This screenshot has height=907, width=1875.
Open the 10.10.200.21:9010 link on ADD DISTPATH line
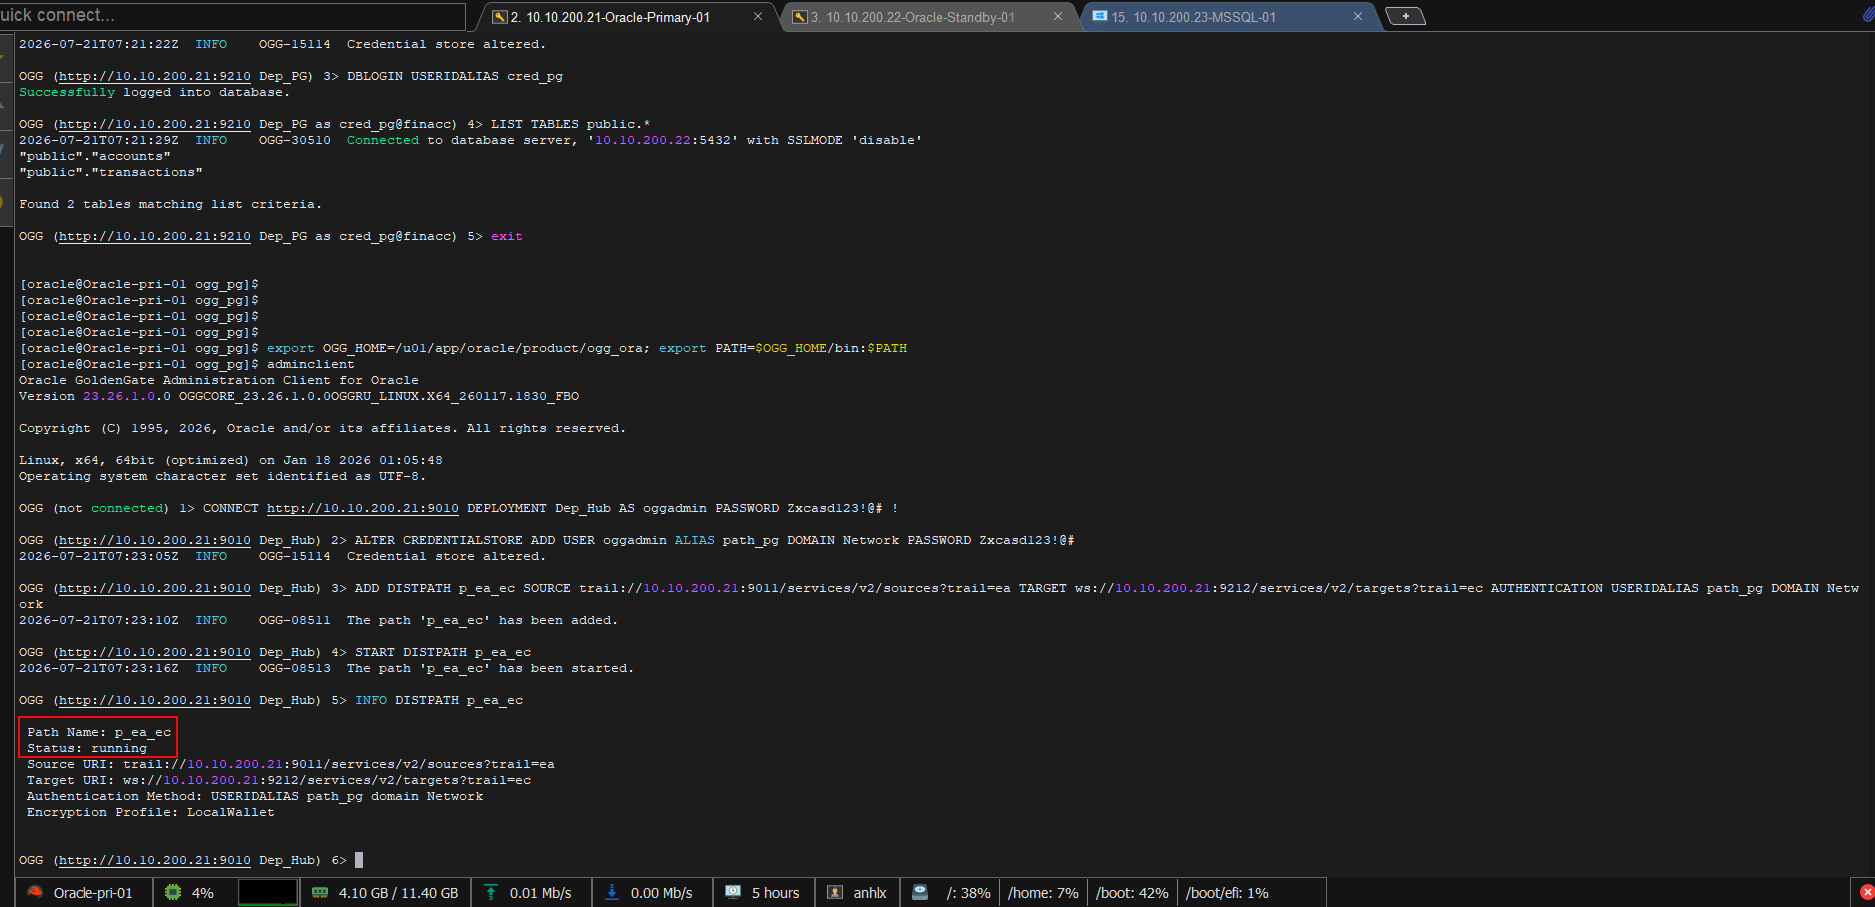click(155, 588)
